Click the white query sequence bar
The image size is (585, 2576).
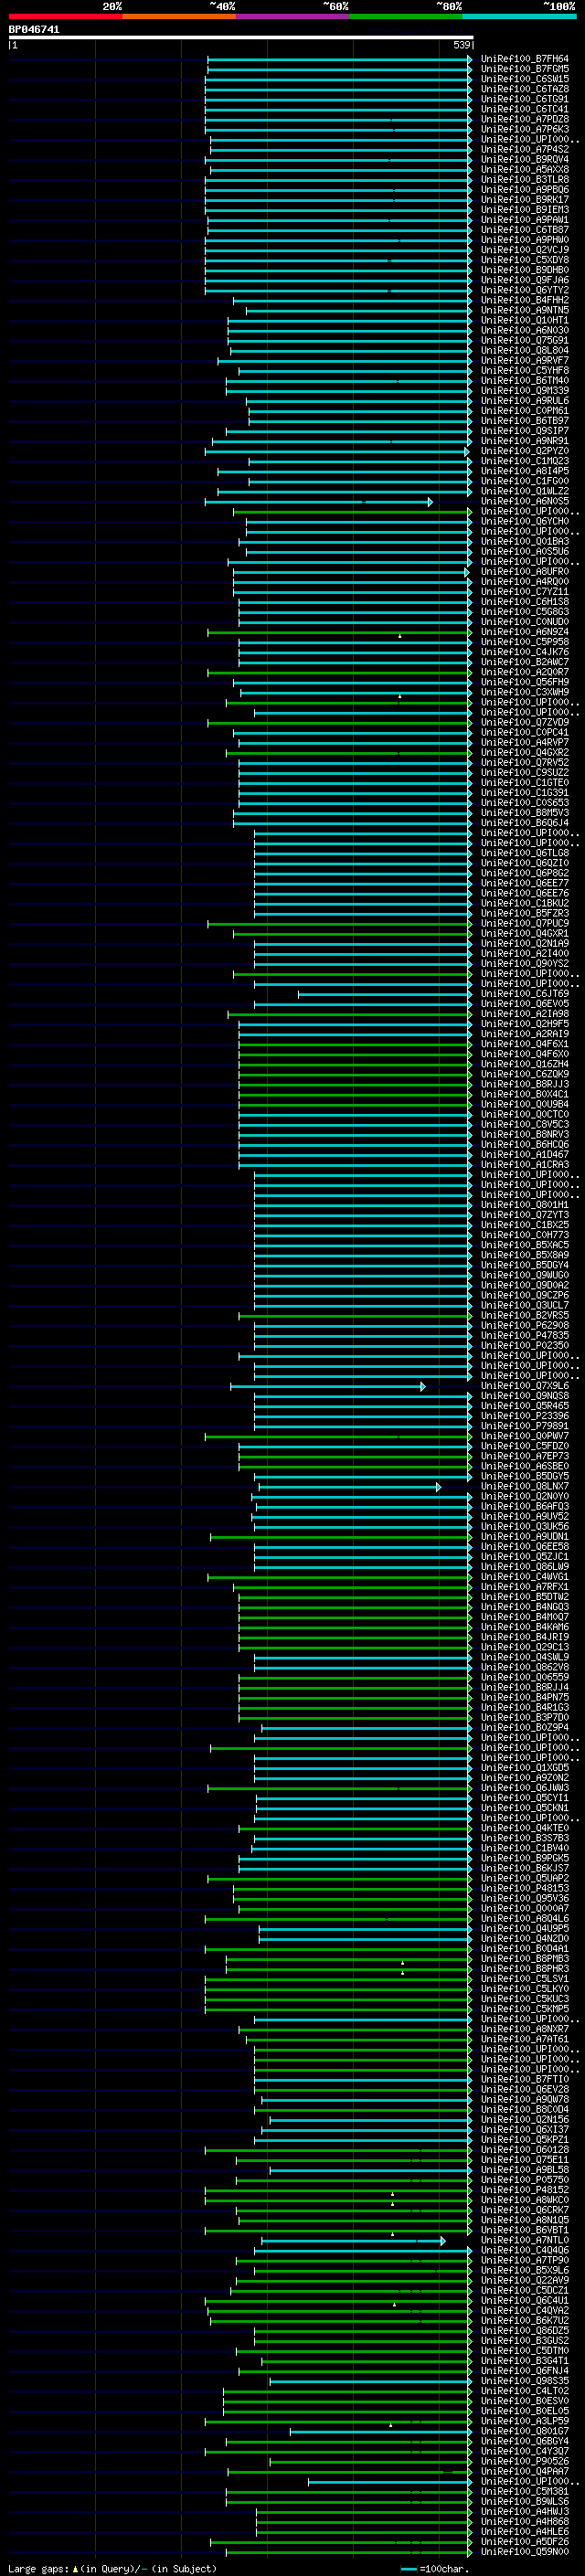(241, 38)
